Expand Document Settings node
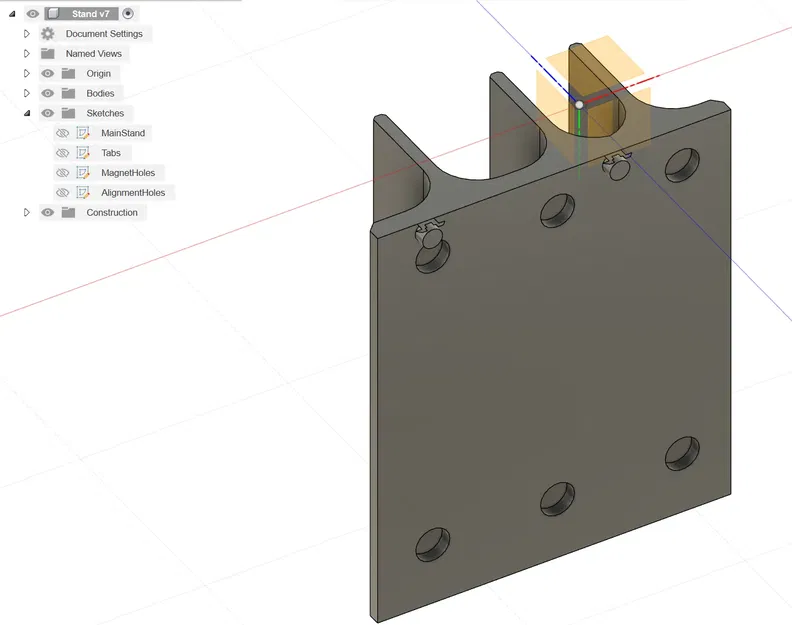792x625 pixels. 27,34
